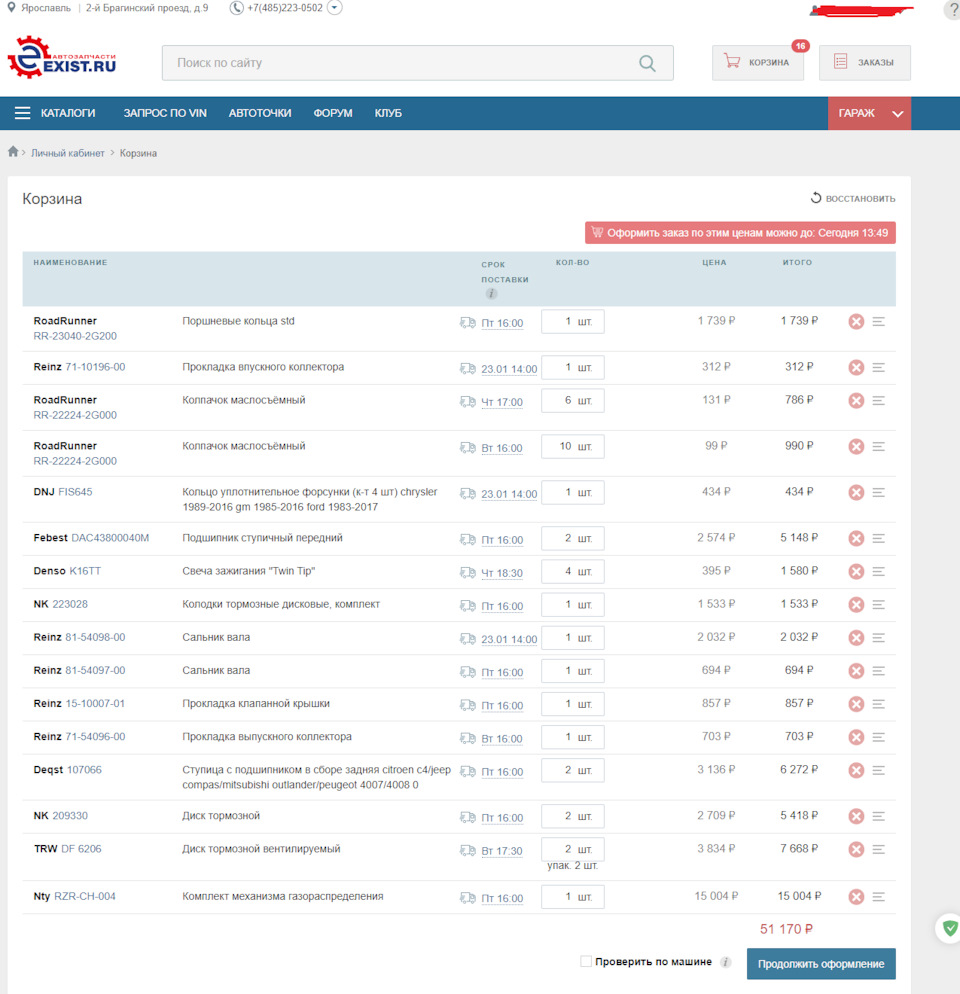The width and height of the screenshot is (960, 994).
Task: Click the Exist.ru logo
Action: (x=62, y=58)
